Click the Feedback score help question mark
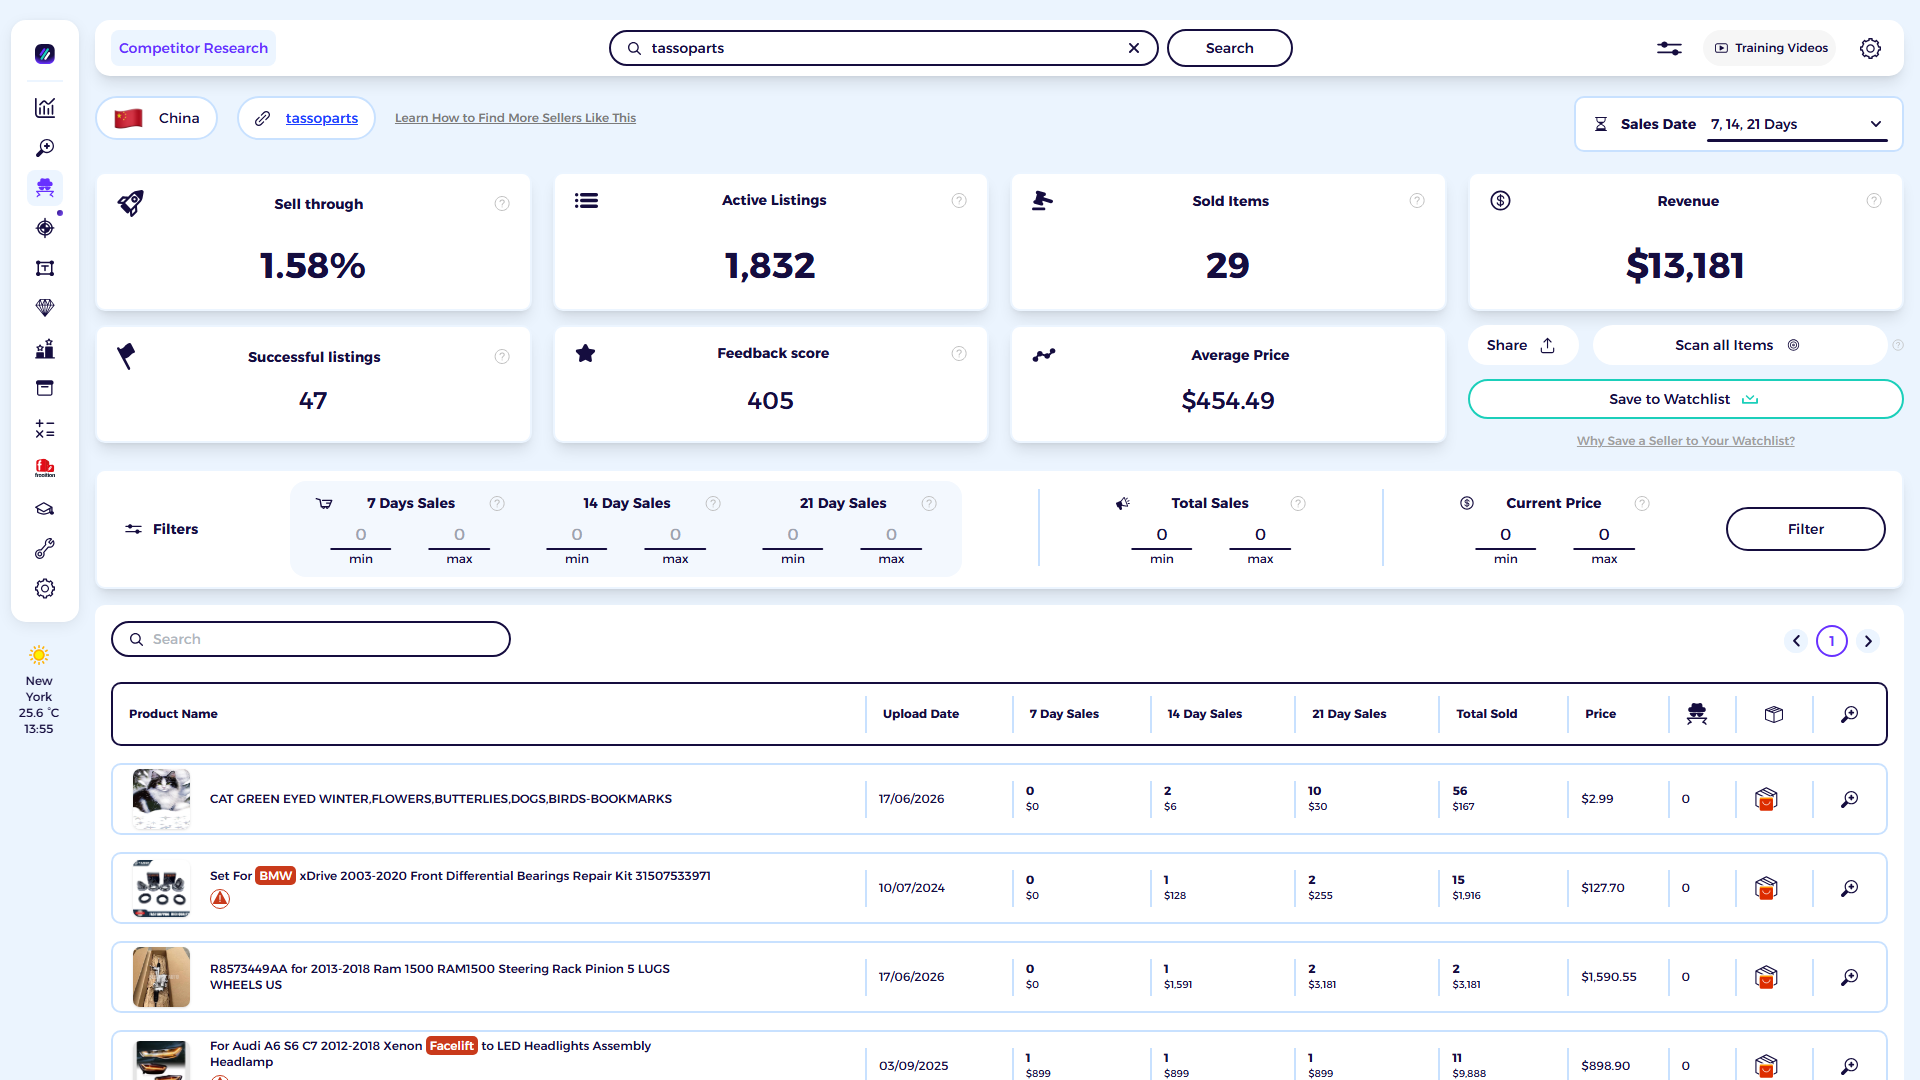The image size is (1920, 1080). (959, 354)
